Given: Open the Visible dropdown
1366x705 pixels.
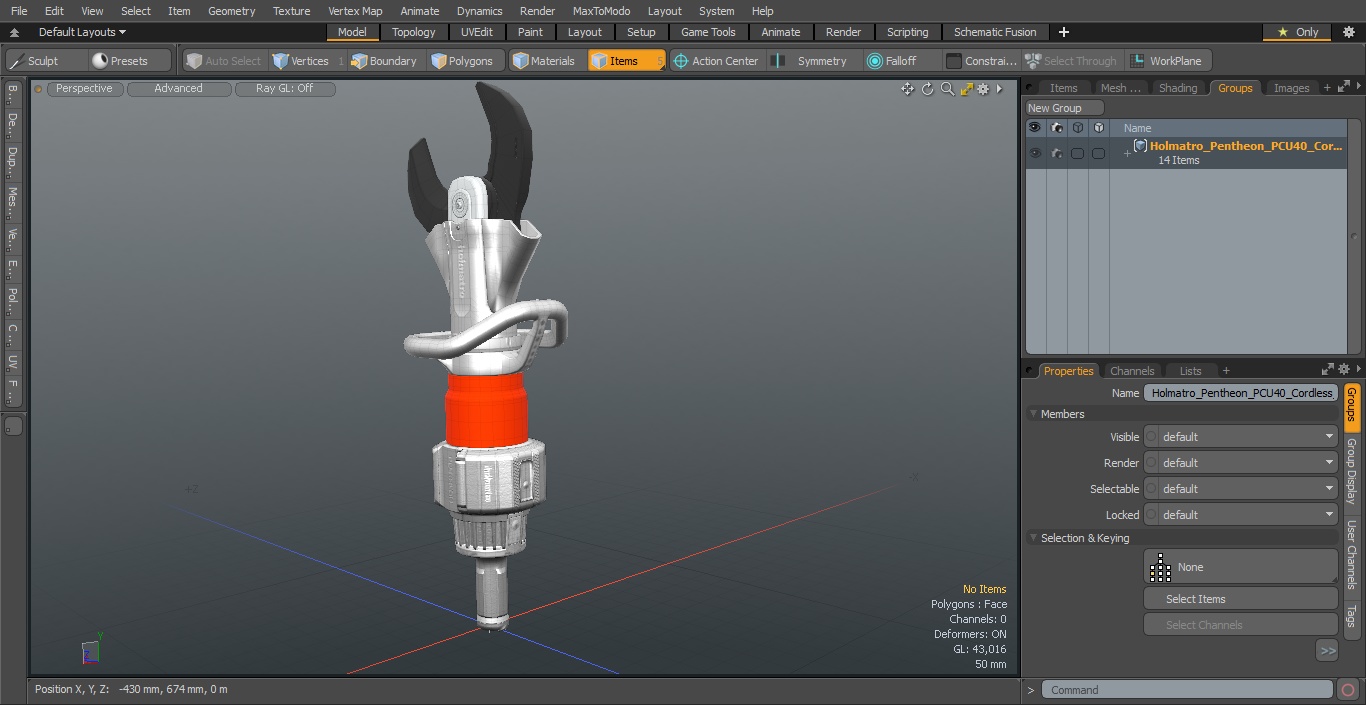Looking at the screenshot, I should pyautogui.click(x=1240, y=437).
